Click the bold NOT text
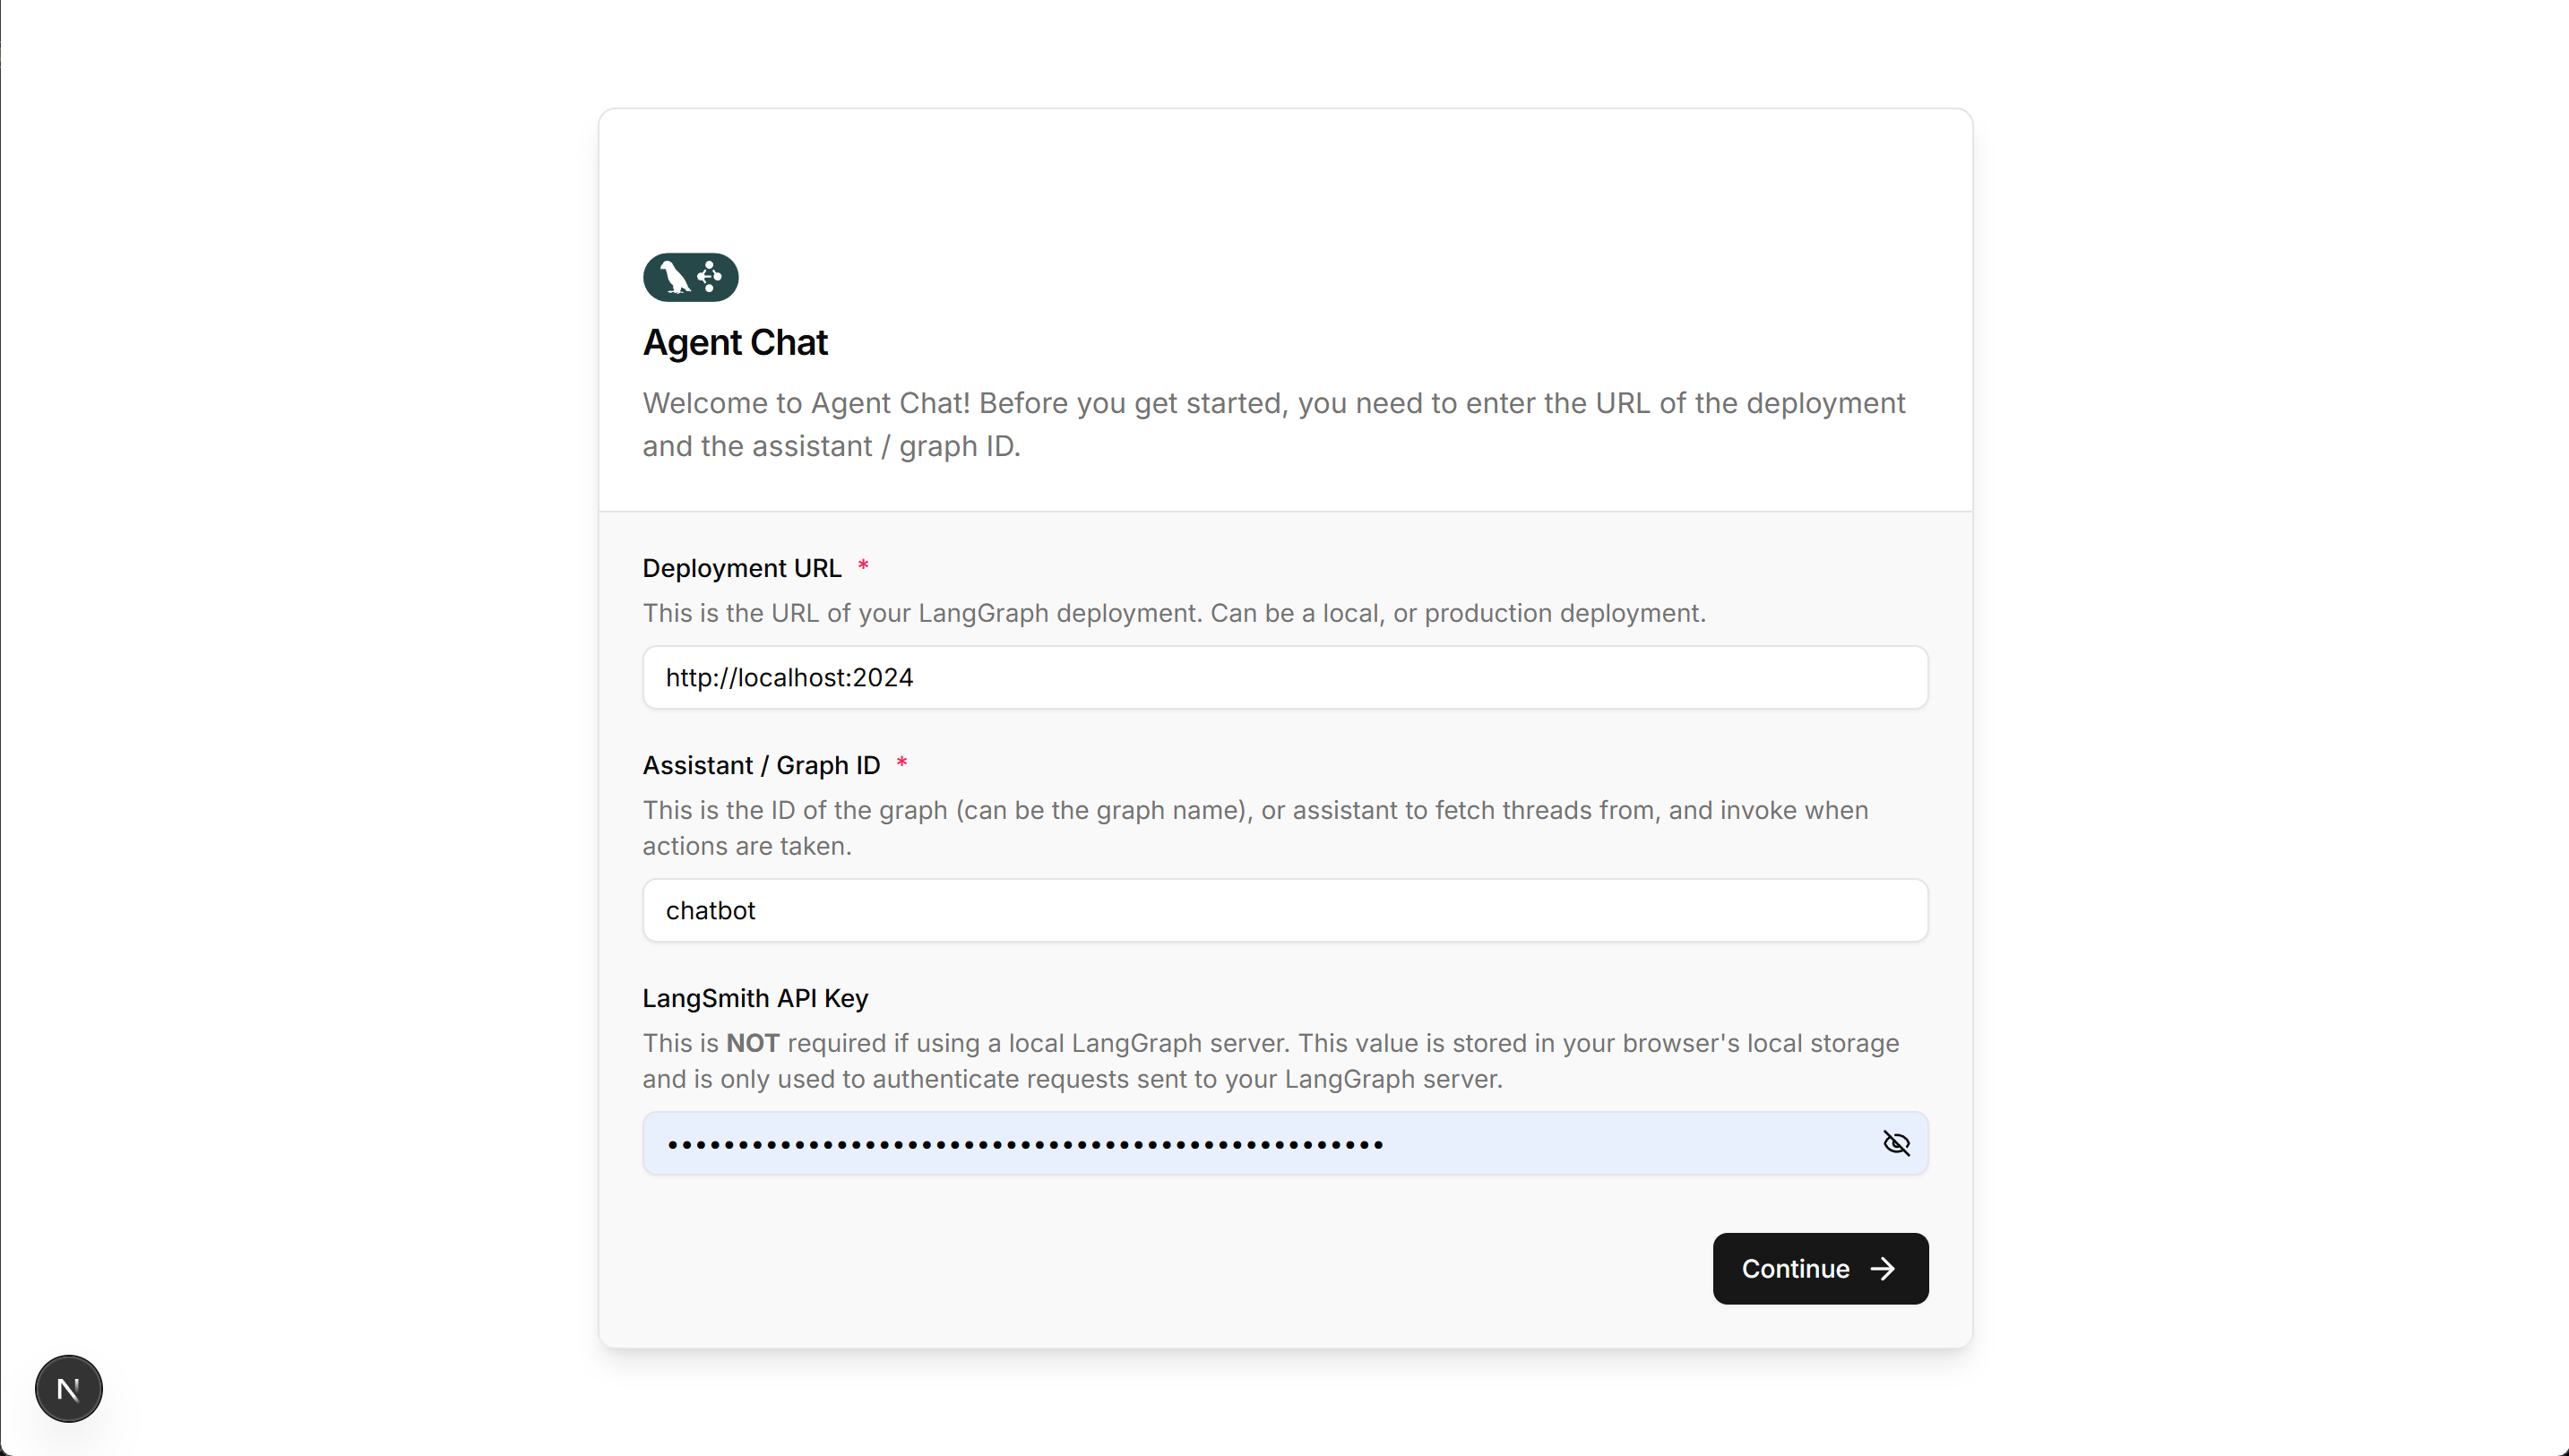2569x1456 pixels. pos(752,1043)
